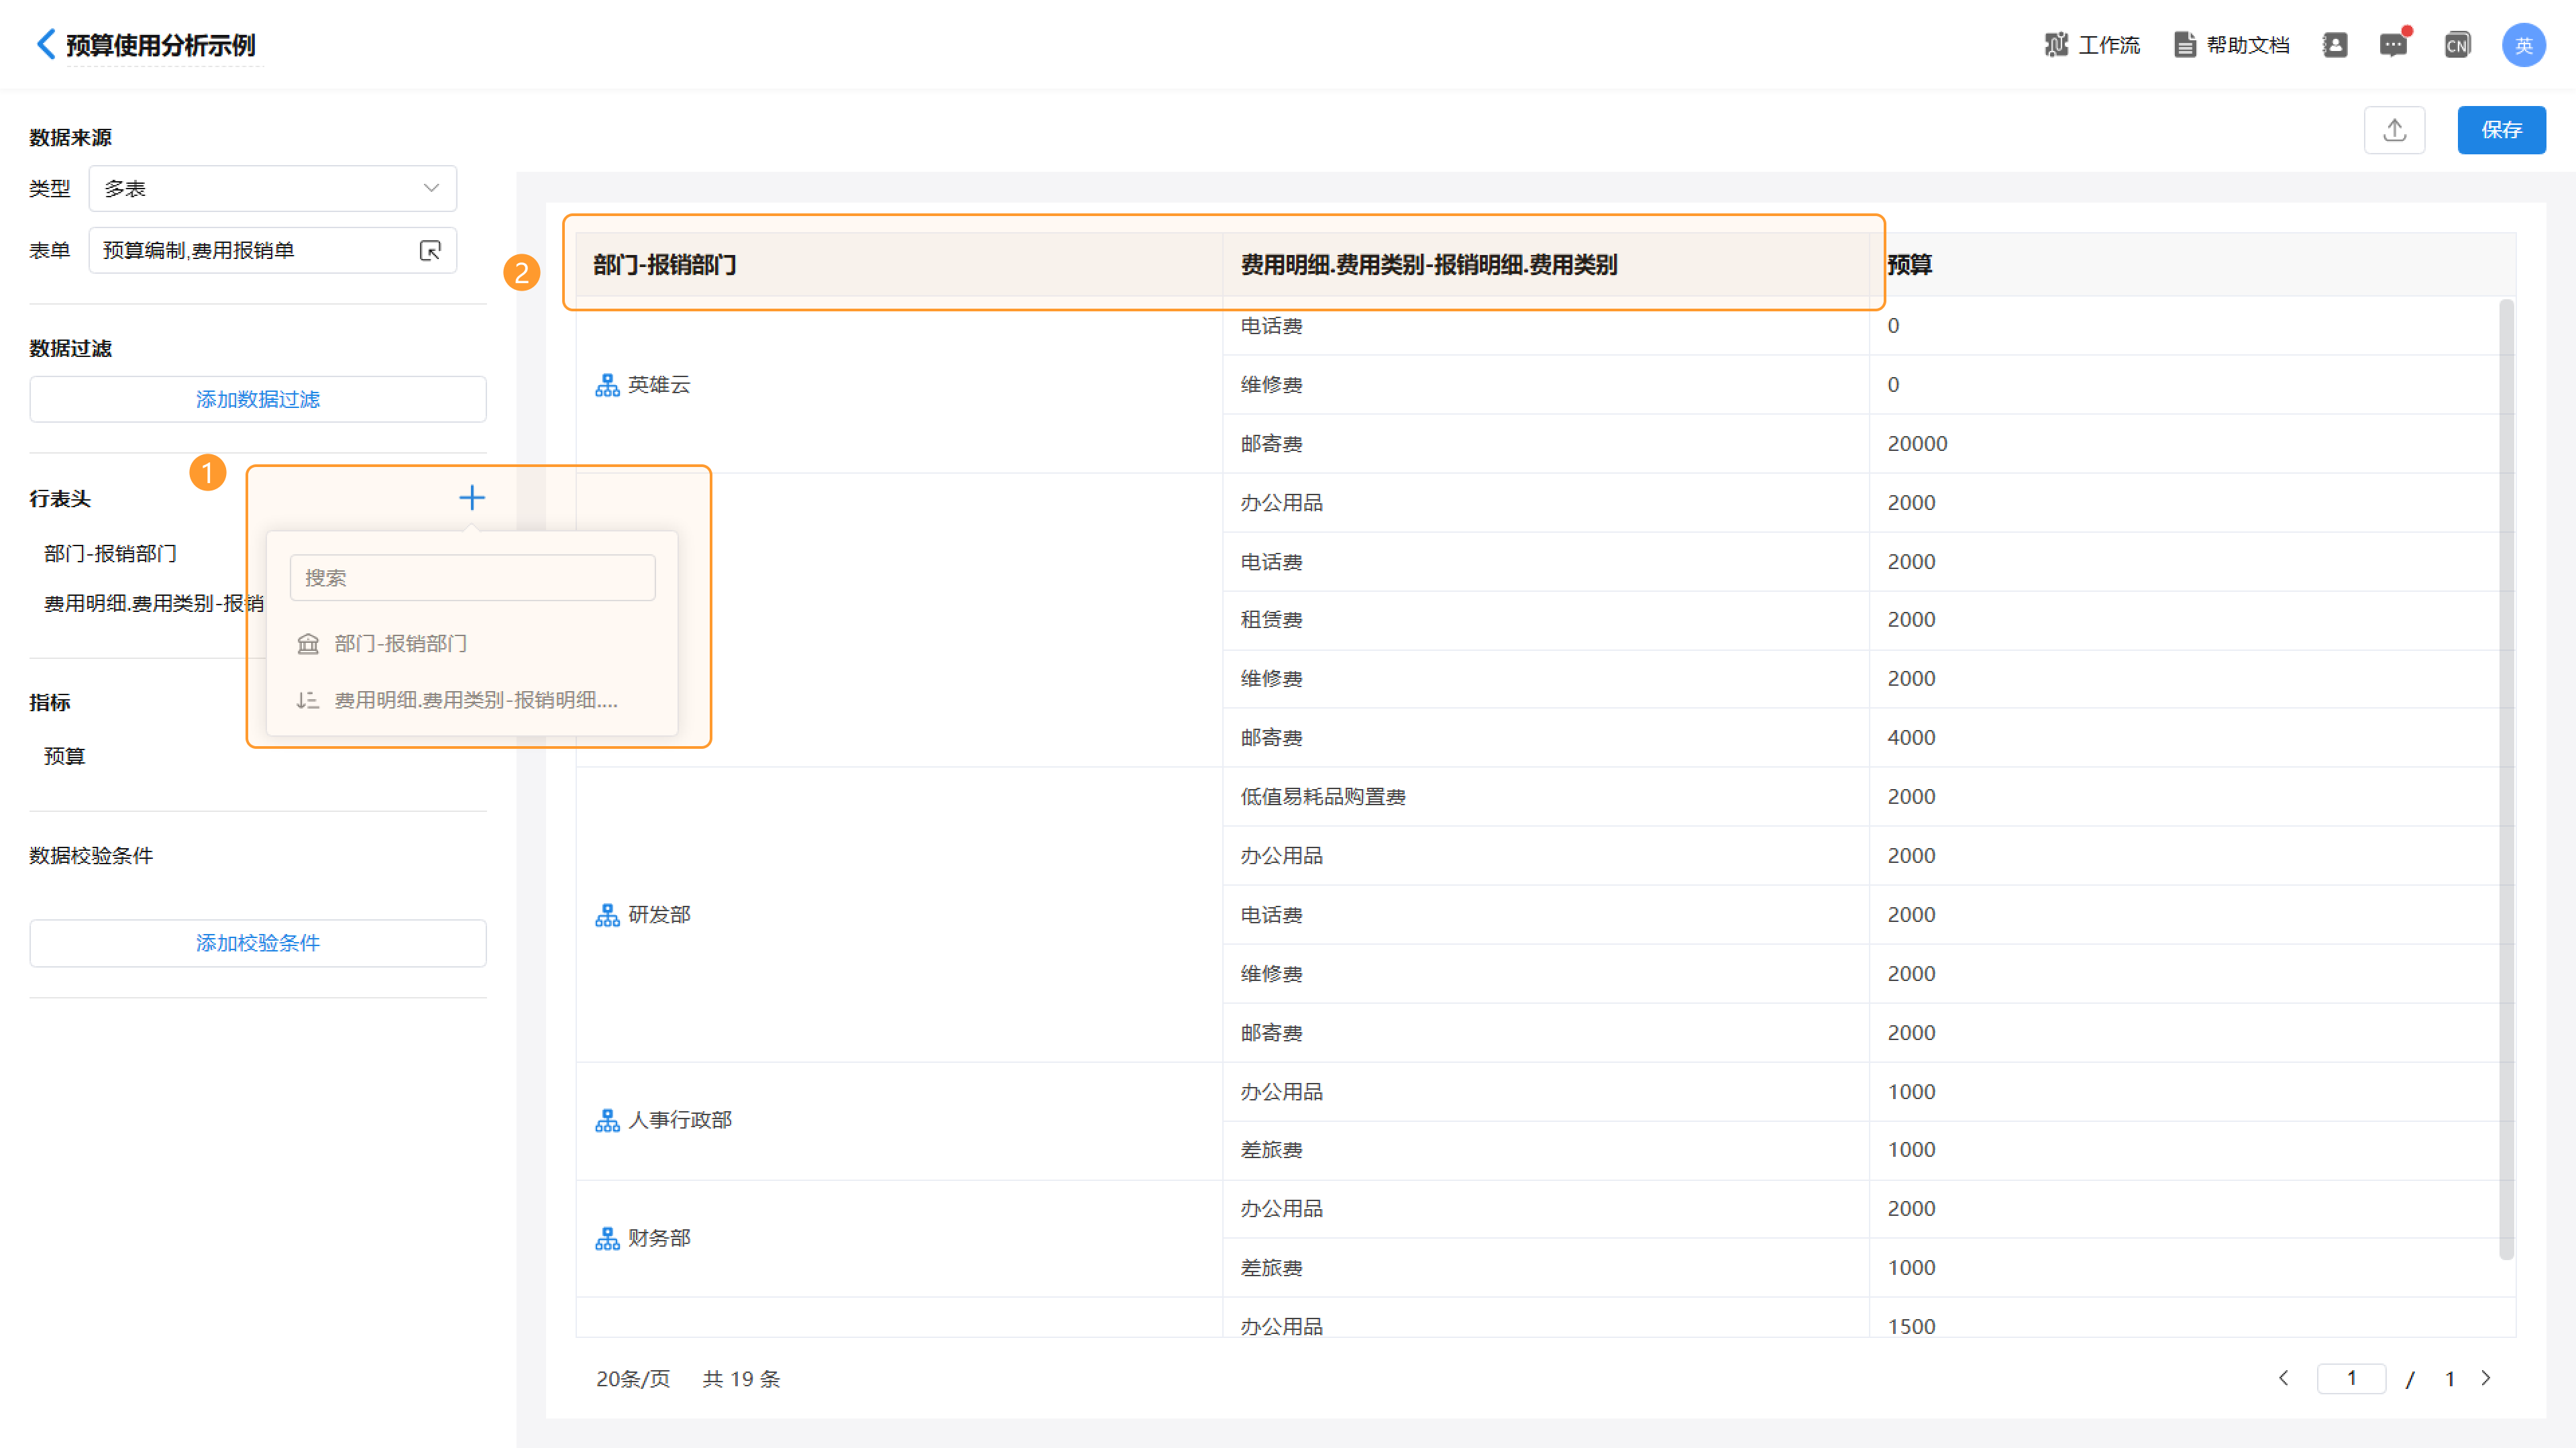Click the 预算 column header
The height and width of the screenshot is (1448, 2576).
tap(2192, 264)
